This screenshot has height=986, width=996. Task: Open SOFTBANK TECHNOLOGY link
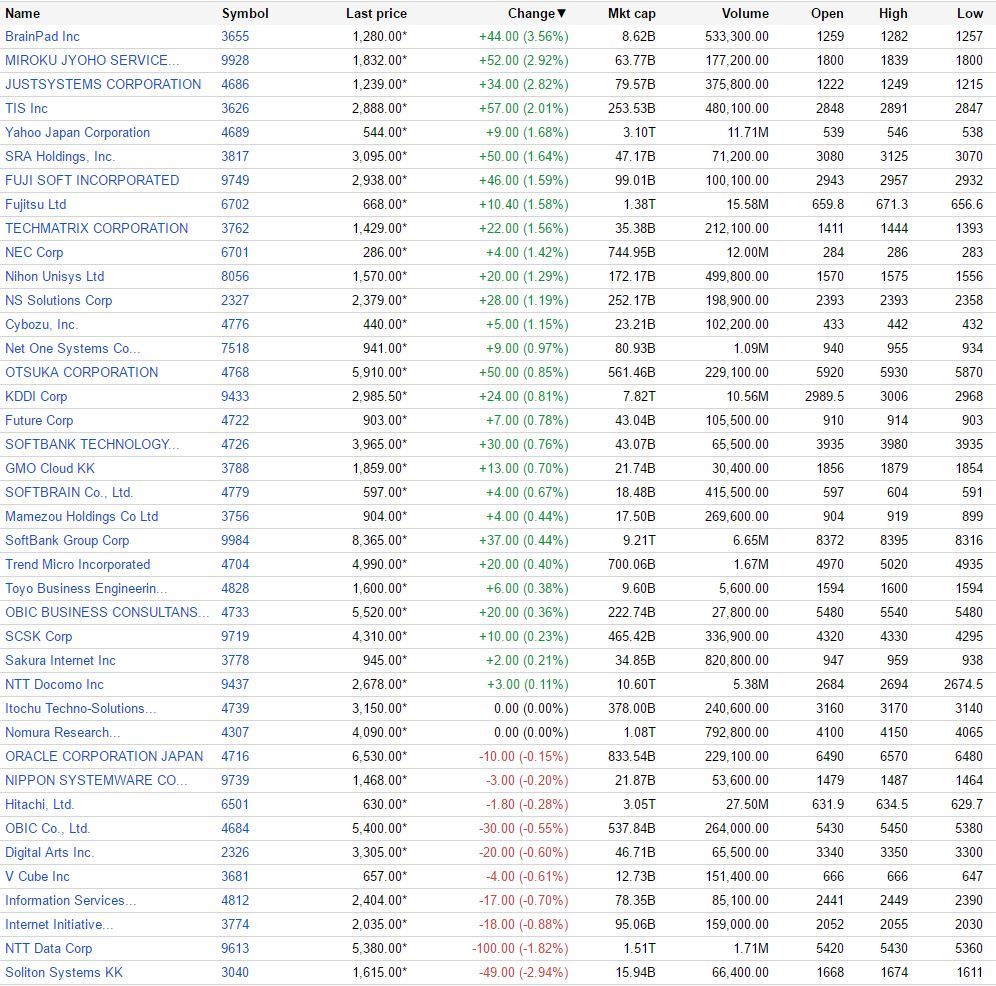(92, 445)
